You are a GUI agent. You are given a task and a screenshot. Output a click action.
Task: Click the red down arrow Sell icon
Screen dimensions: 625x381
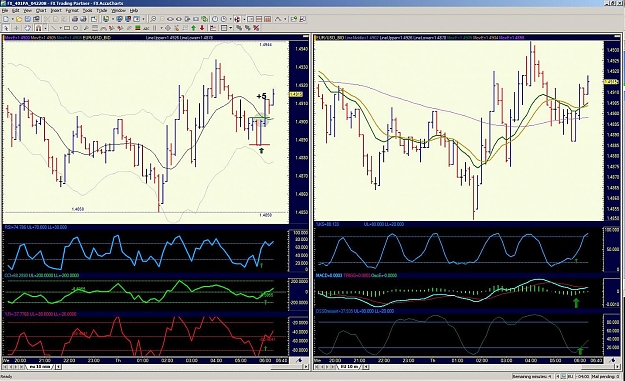(202, 28)
